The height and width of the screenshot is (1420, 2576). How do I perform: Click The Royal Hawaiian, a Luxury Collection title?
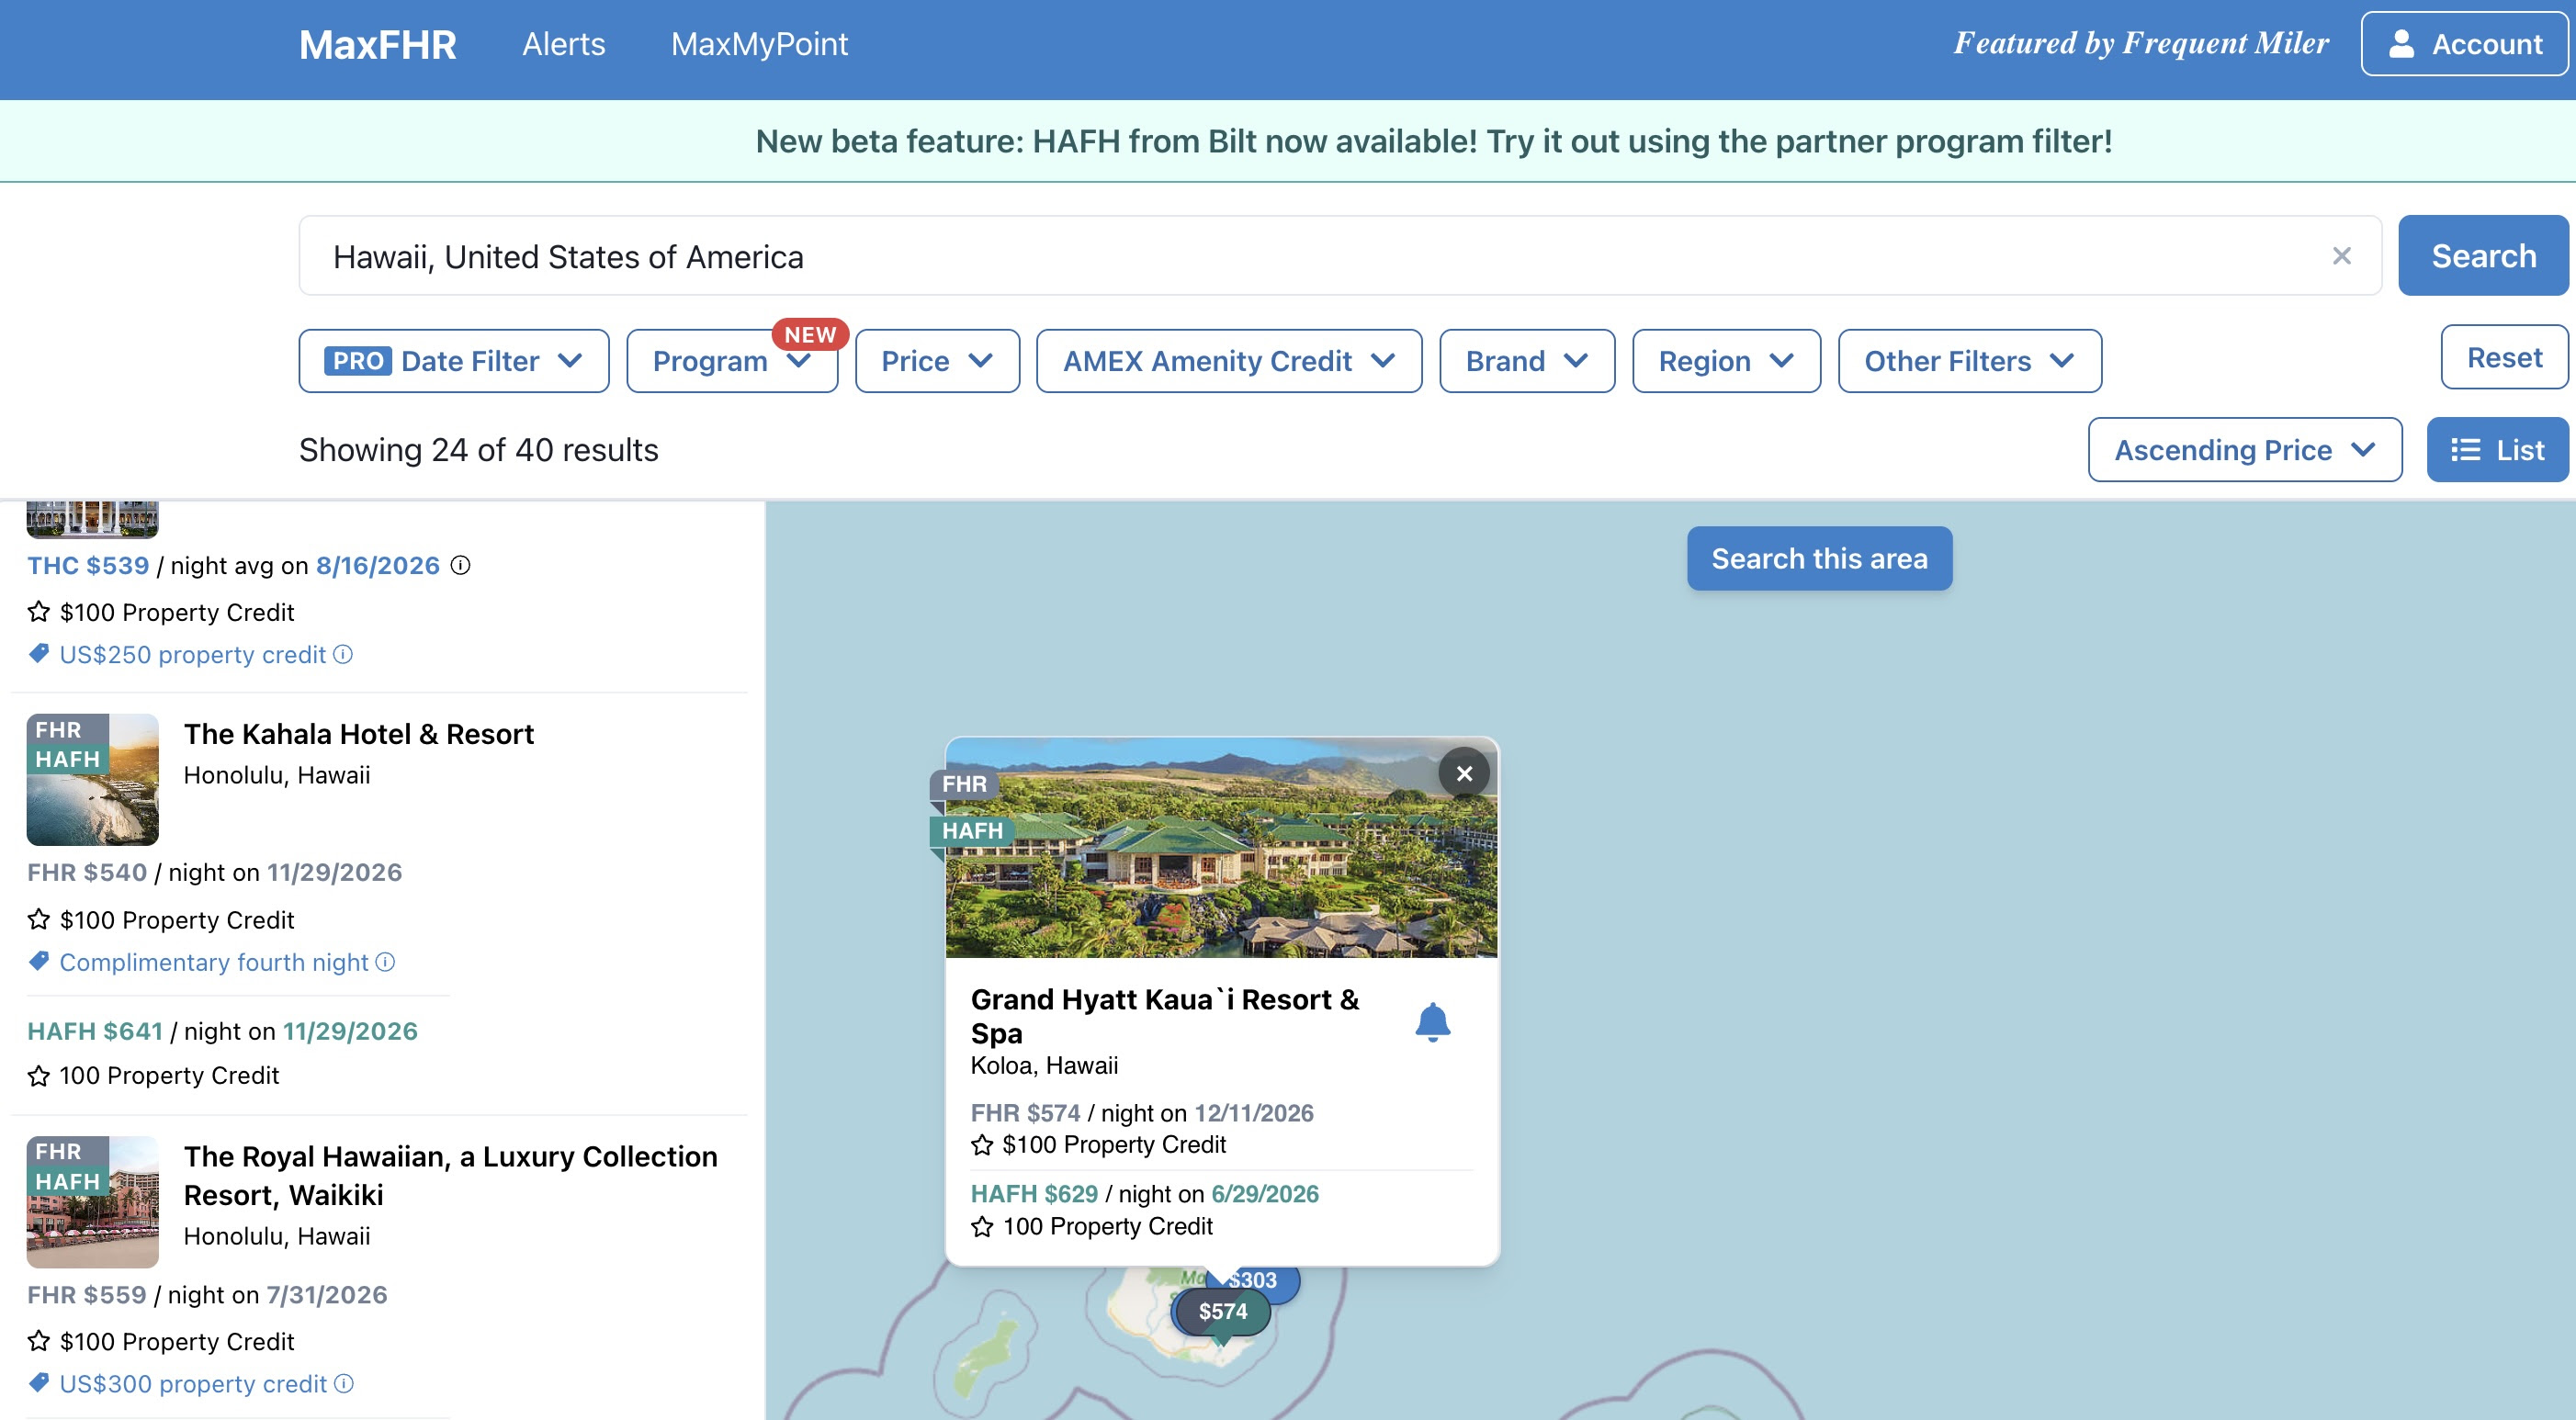coord(451,1175)
